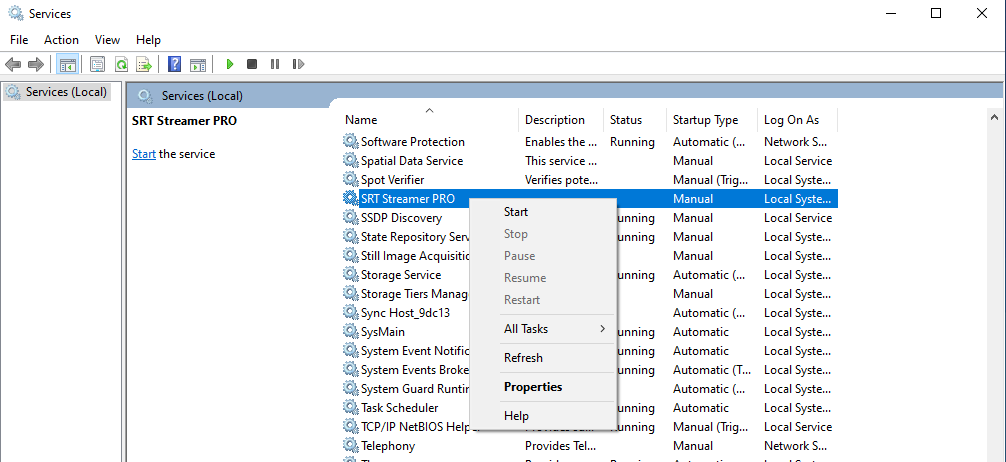Click 'Provides Tel...' description for Telephony

561,445
